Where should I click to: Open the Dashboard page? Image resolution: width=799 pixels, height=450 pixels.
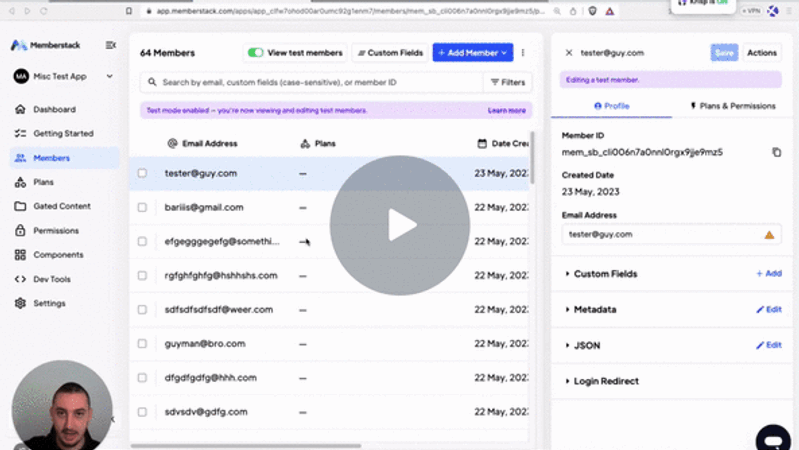[54, 109]
